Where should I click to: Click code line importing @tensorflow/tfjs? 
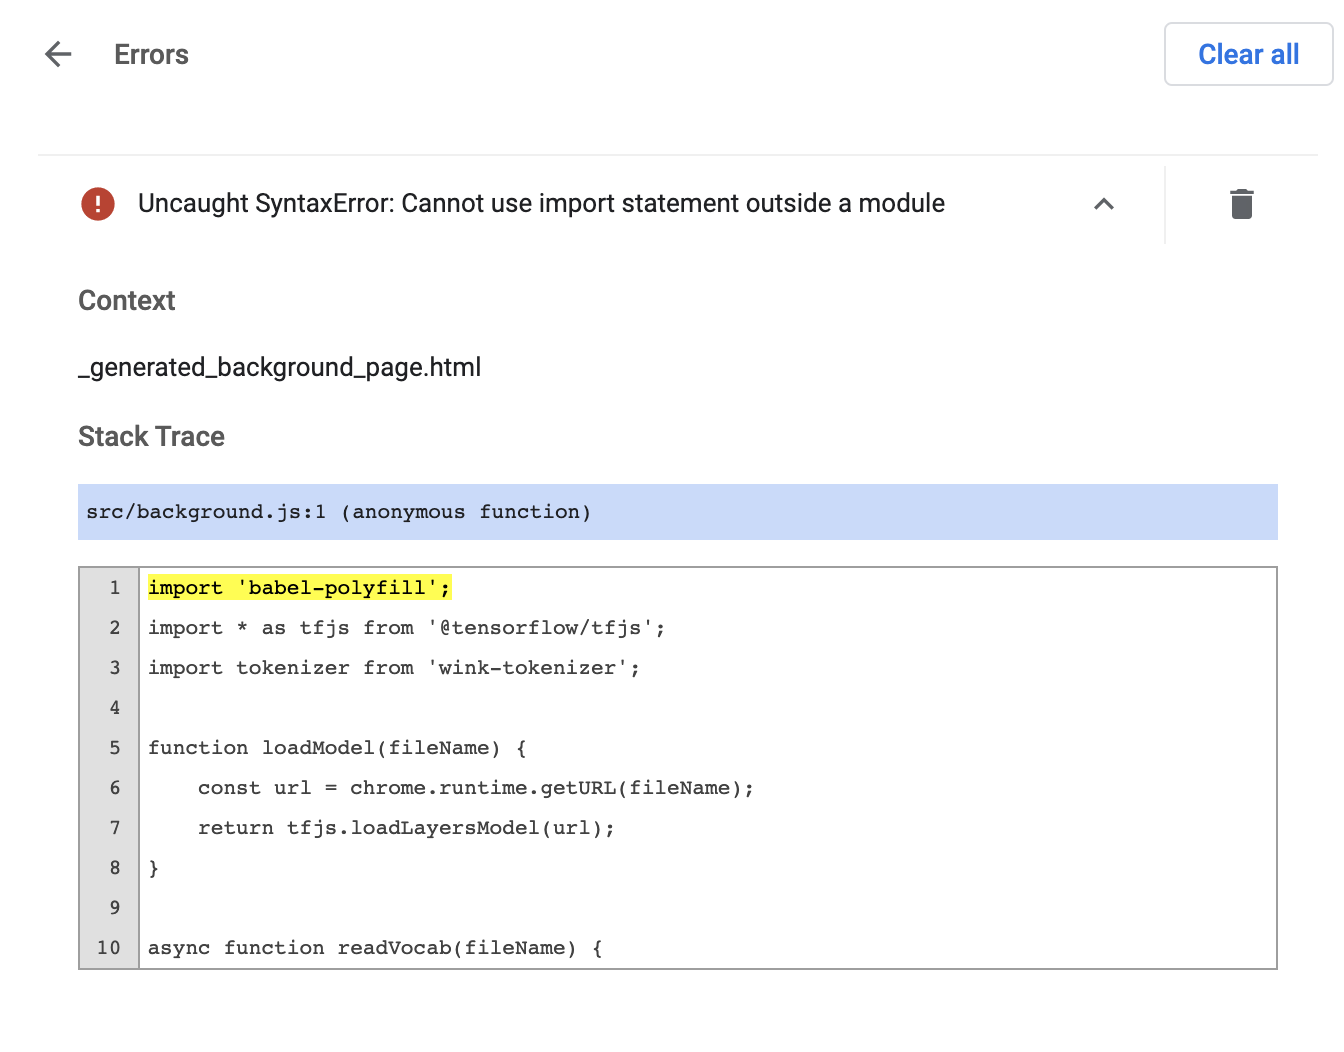pyautogui.click(x=406, y=628)
